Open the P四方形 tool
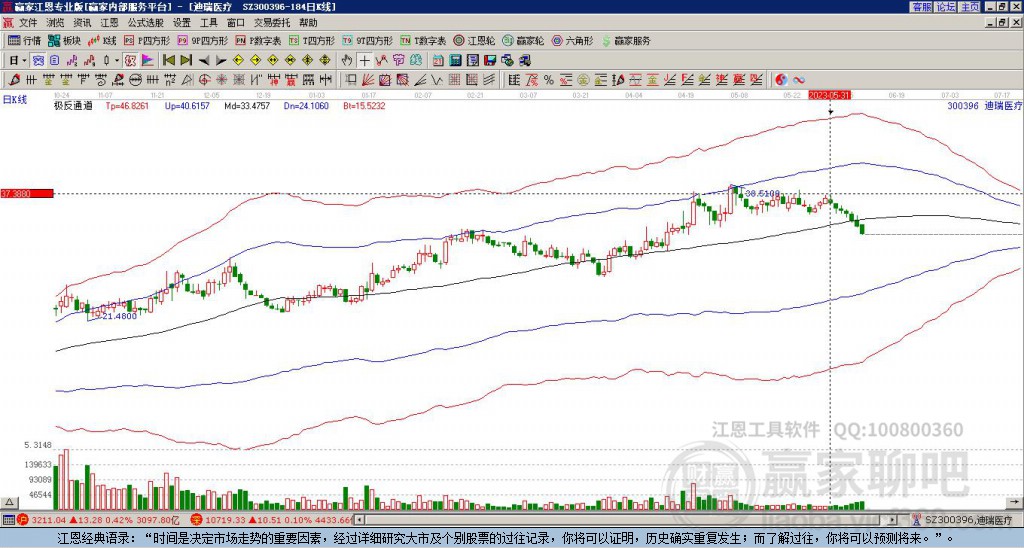 tap(147, 40)
